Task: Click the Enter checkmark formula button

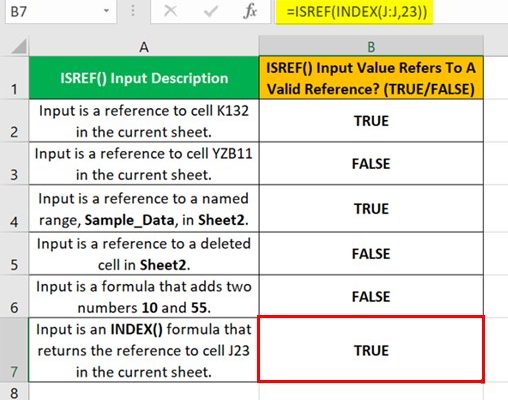Action: (210, 11)
